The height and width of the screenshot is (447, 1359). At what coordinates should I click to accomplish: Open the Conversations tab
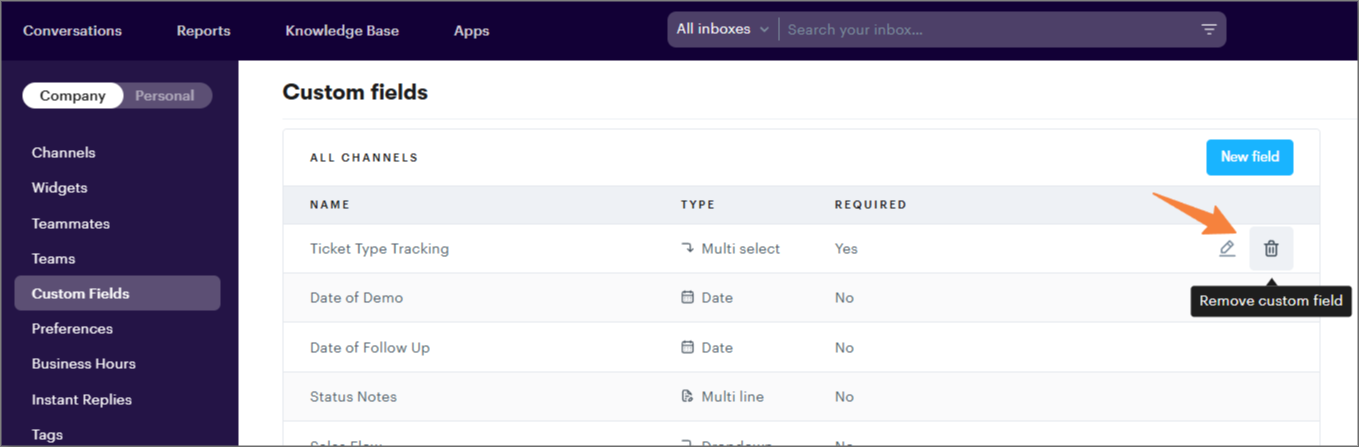pyautogui.click(x=72, y=31)
